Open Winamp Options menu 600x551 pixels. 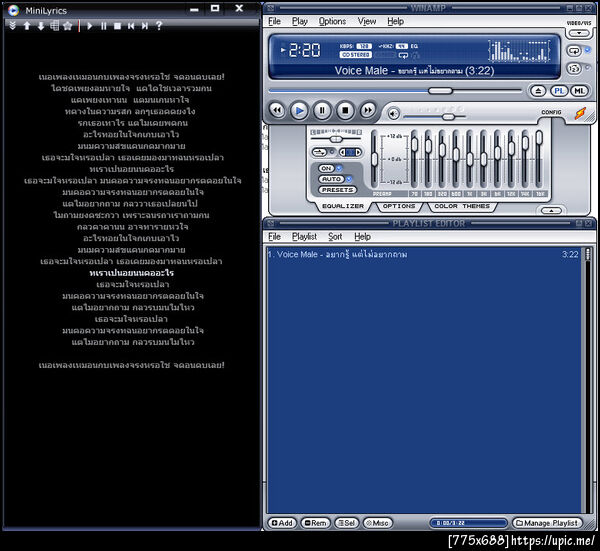[332, 21]
